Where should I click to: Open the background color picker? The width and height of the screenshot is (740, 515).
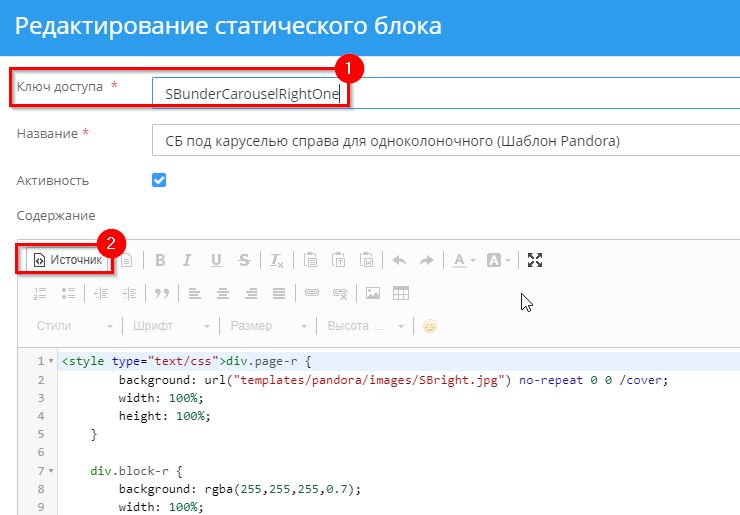(498, 260)
